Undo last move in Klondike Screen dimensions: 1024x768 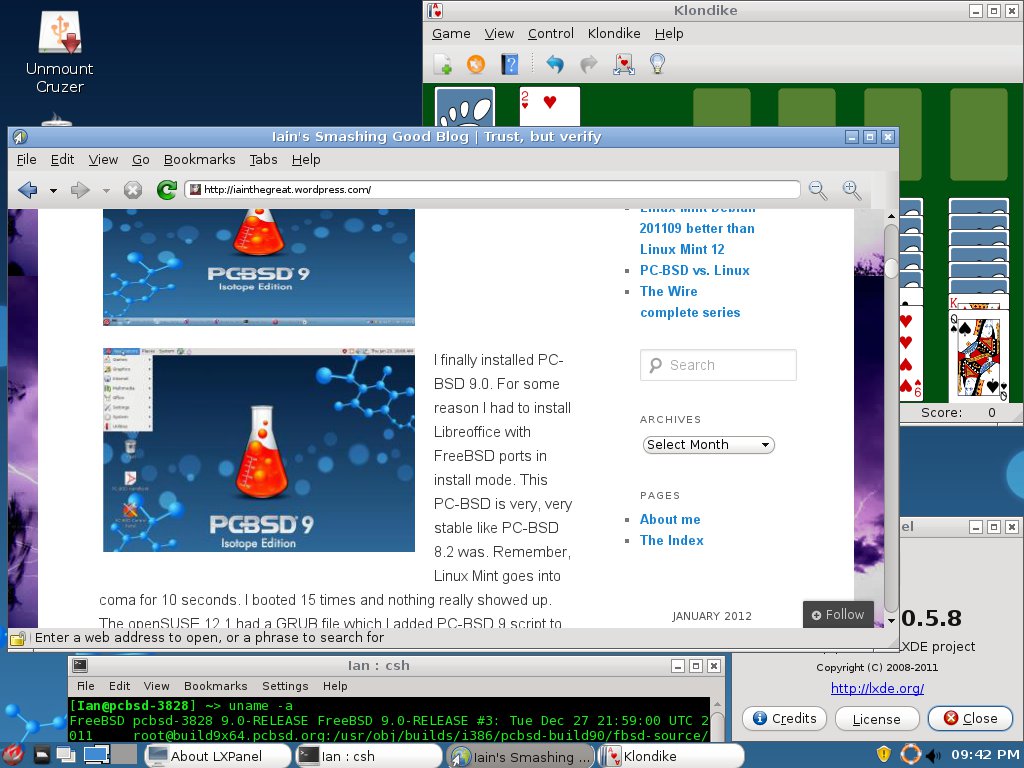pyautogui.click(x=555, y=63)
